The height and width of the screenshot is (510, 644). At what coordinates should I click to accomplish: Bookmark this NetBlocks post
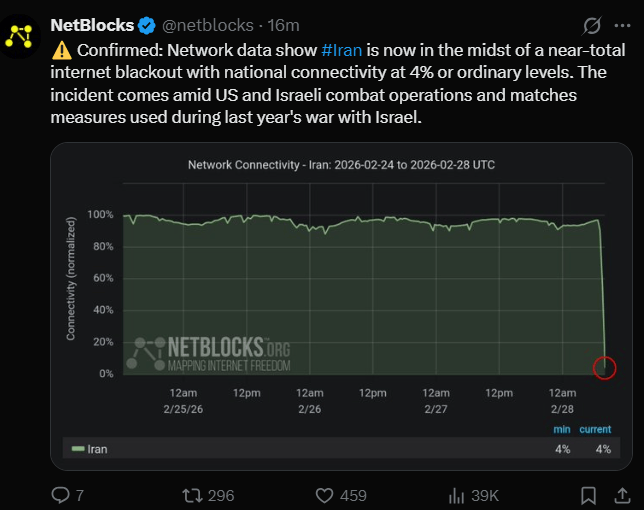(x=588, y=495)
